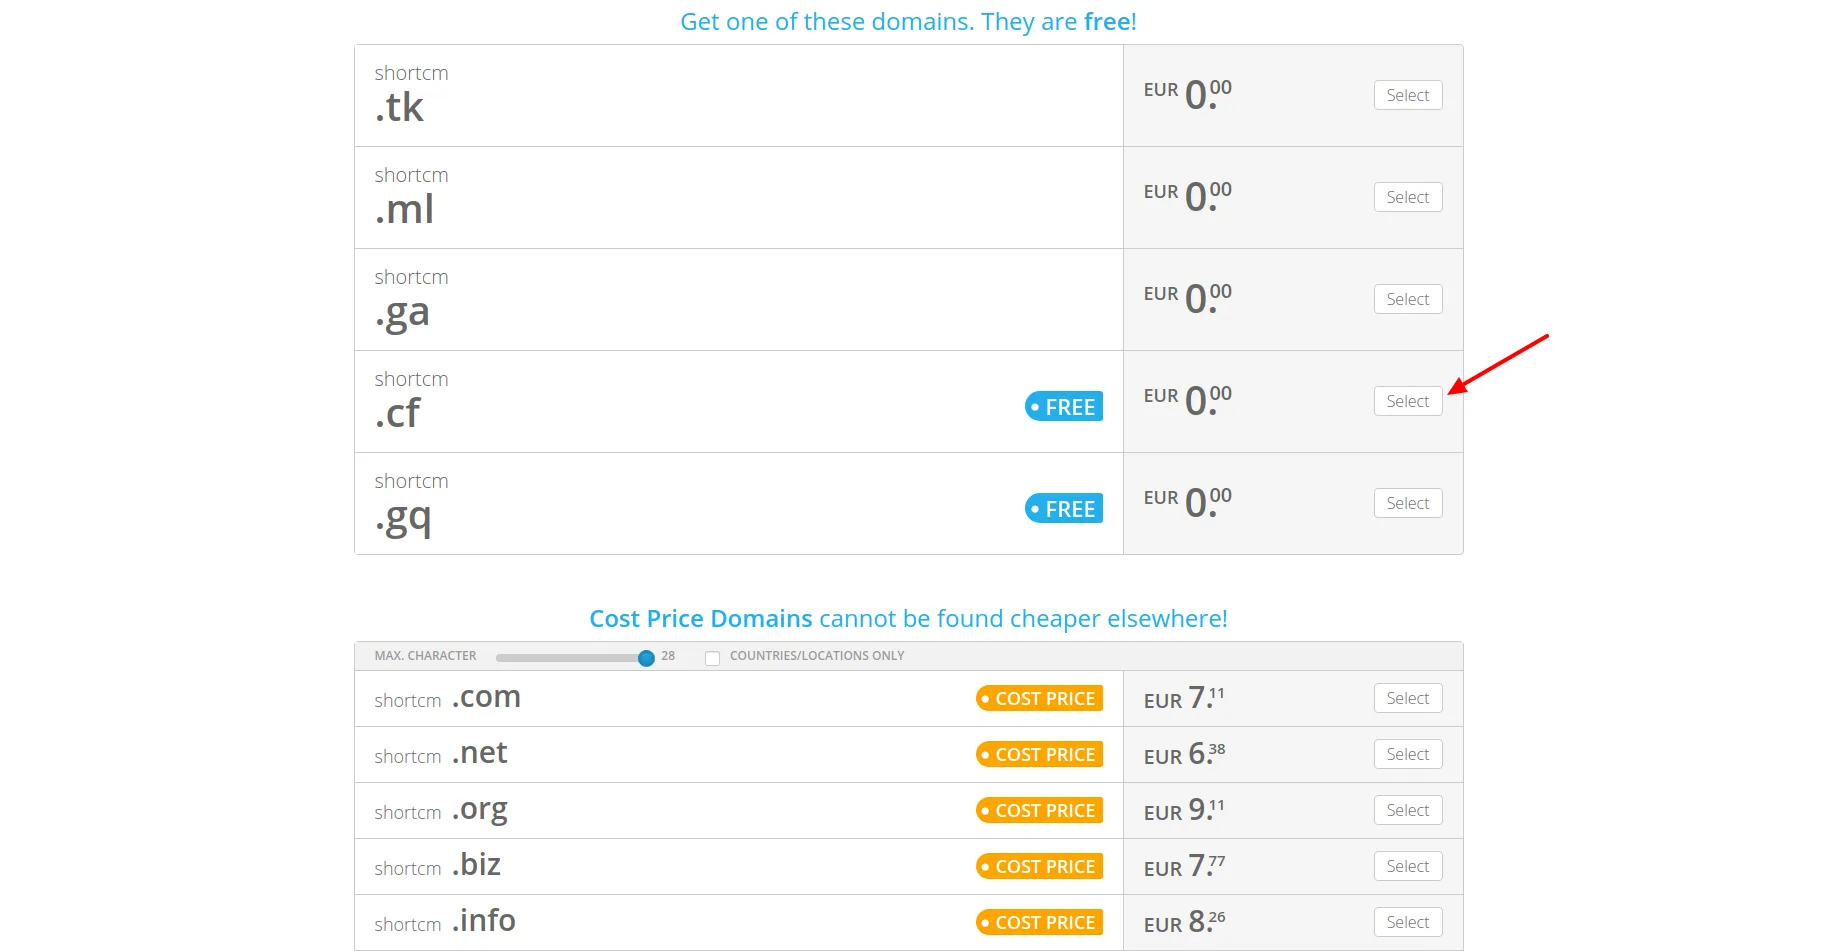
Task: Select the free shortcm.ml domain
Action: pos(1407,197)
